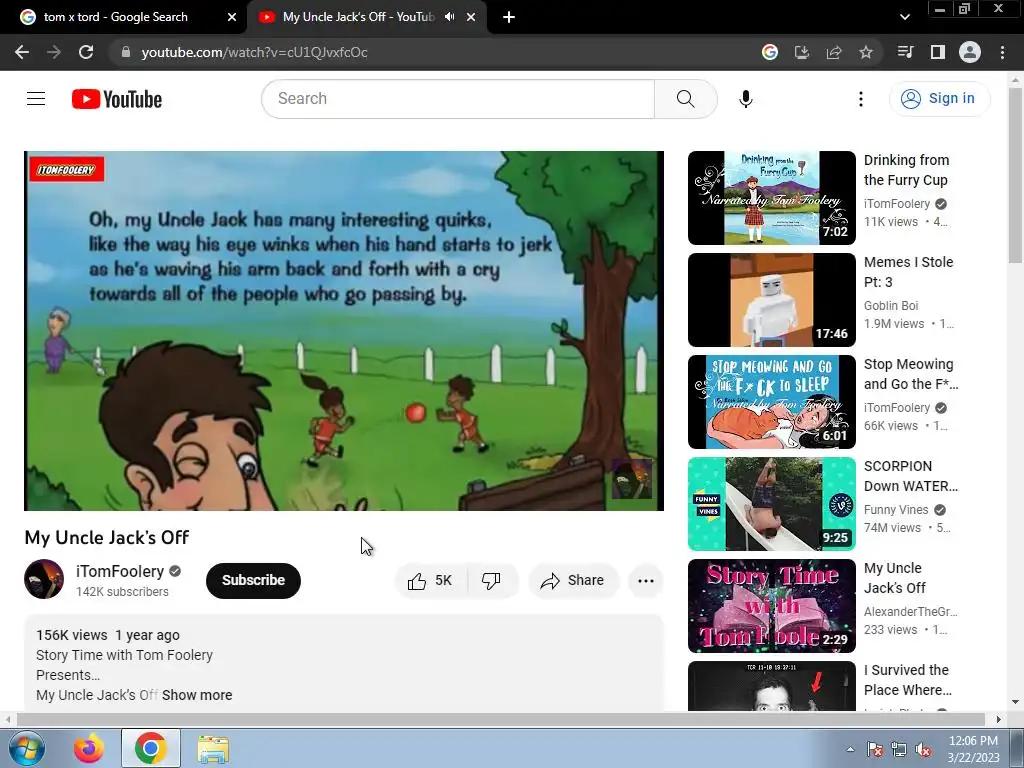The height and width of the screenshot is (768, 1024).
Task: Go back in browser history
Action: pos(22,52)
